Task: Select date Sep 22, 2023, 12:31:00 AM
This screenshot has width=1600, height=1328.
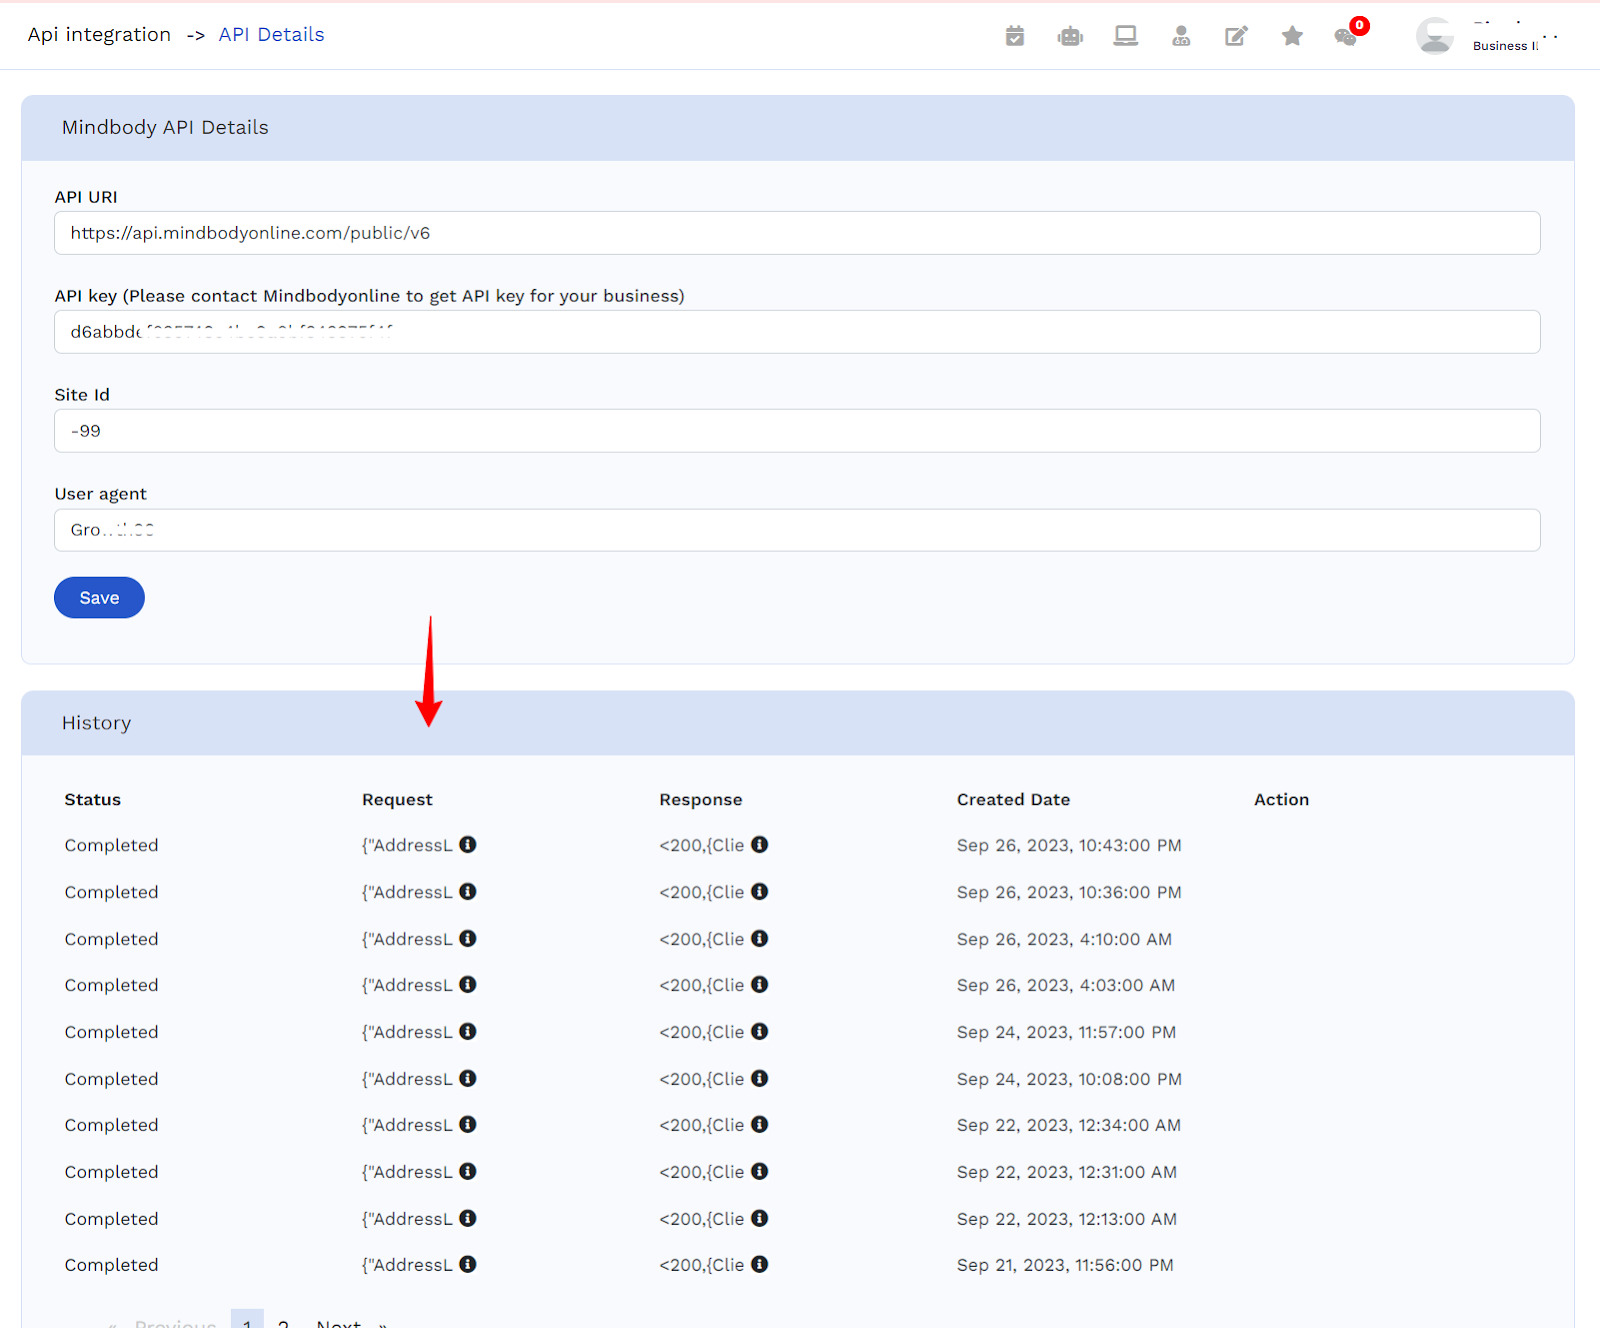Action: [1067, 1173]
